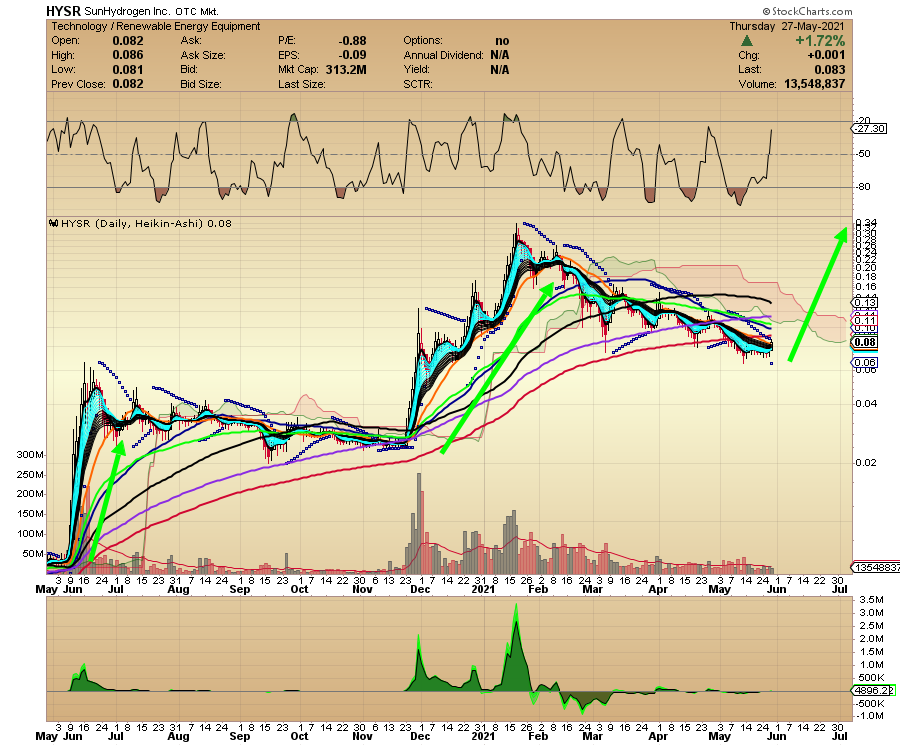Click the Options value no

(x=502, y=41)
